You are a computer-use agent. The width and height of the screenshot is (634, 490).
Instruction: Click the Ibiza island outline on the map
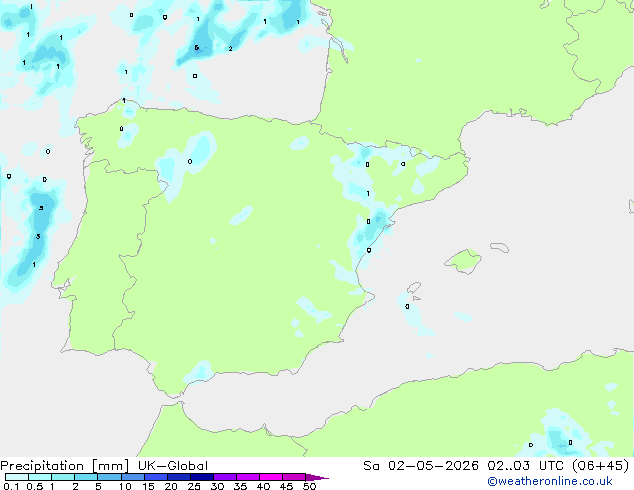[x=414, y=288]
